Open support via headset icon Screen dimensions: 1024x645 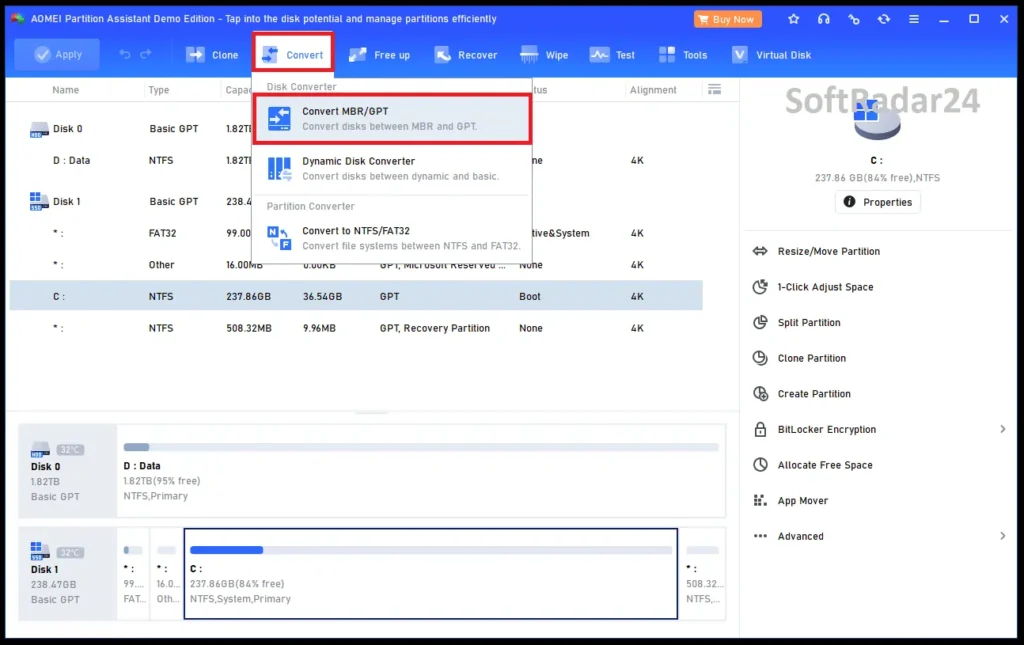[x=824, y=19]
